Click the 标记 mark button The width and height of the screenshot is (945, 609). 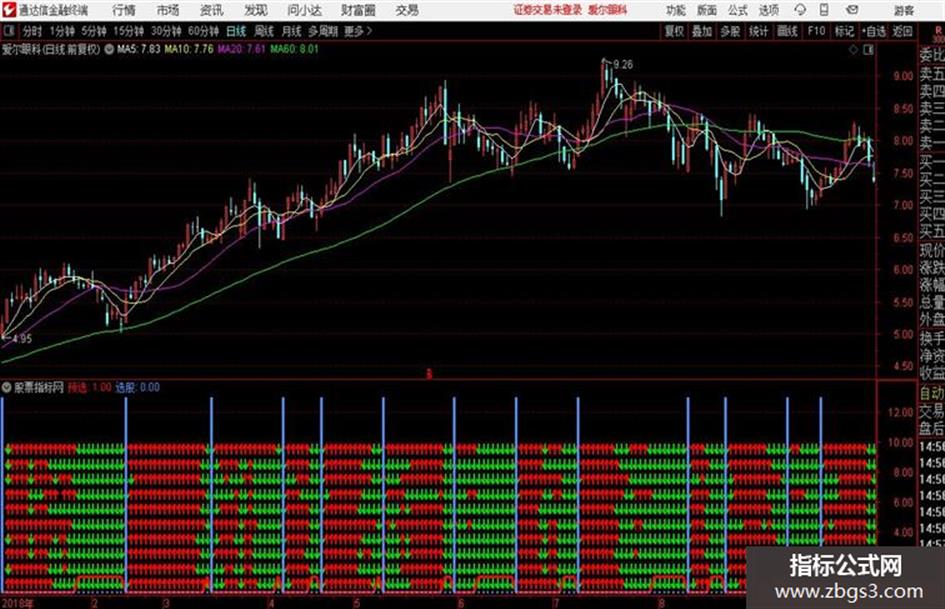[844, 31]
